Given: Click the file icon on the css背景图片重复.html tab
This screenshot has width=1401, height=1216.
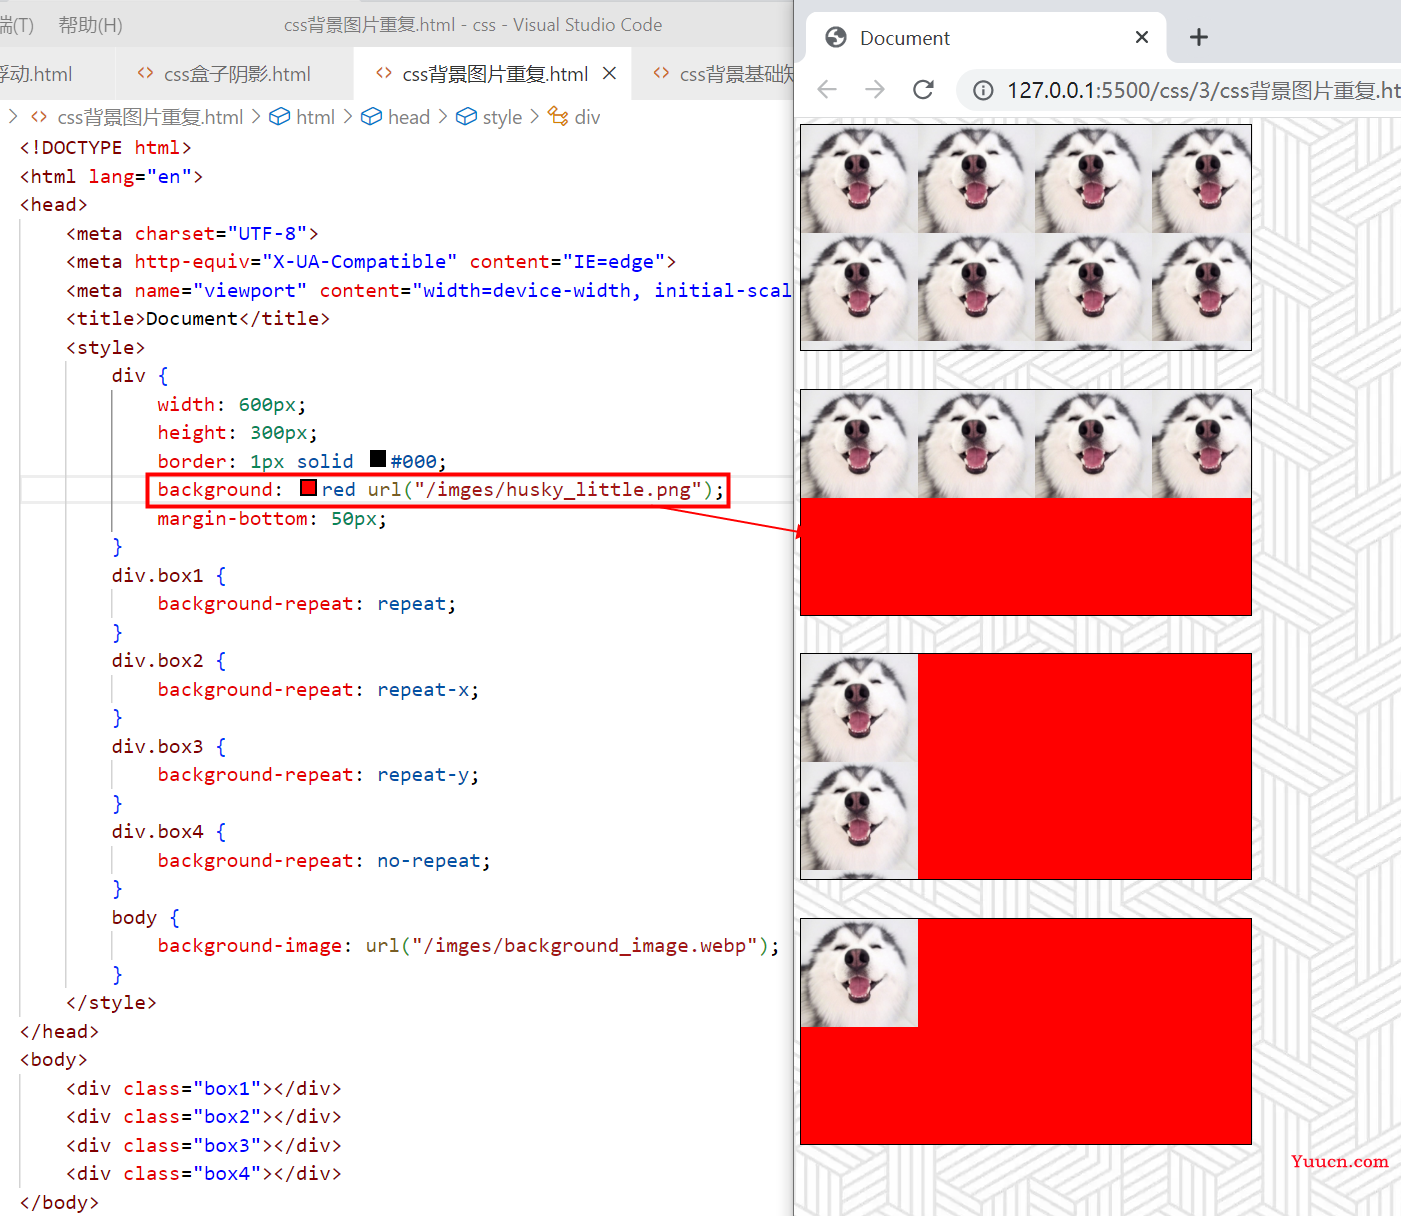Looking at the screenshot, I should (383, 73).
